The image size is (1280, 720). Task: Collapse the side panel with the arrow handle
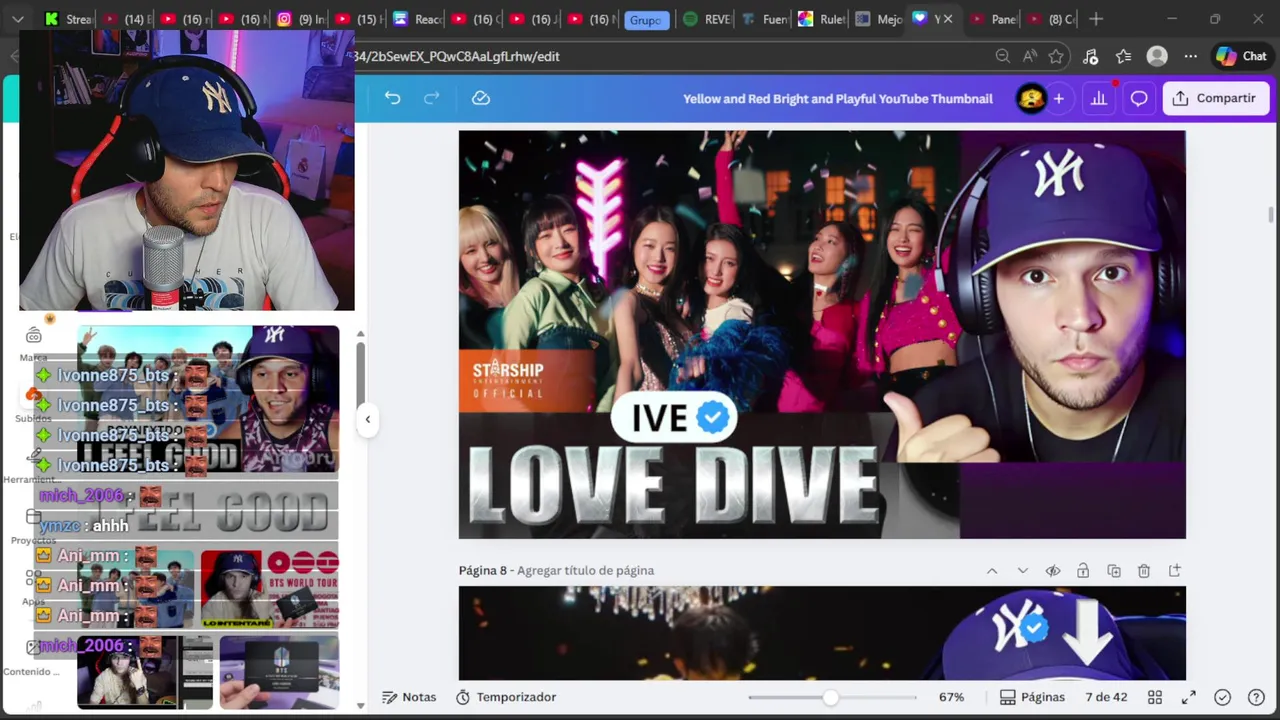pos(367,419)
